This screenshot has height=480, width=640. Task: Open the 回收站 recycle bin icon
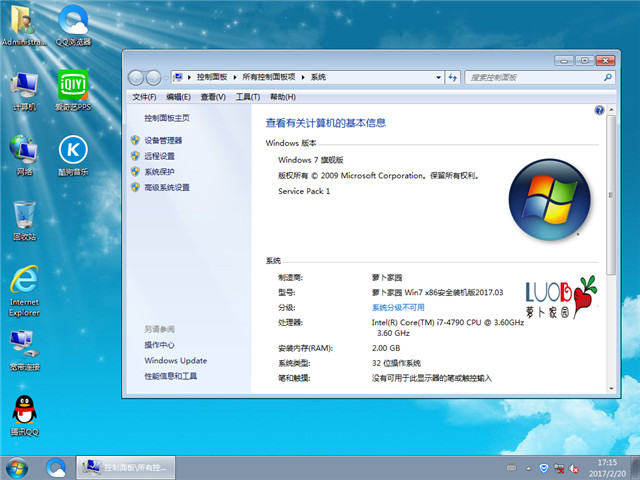click(x=24, y=220)
